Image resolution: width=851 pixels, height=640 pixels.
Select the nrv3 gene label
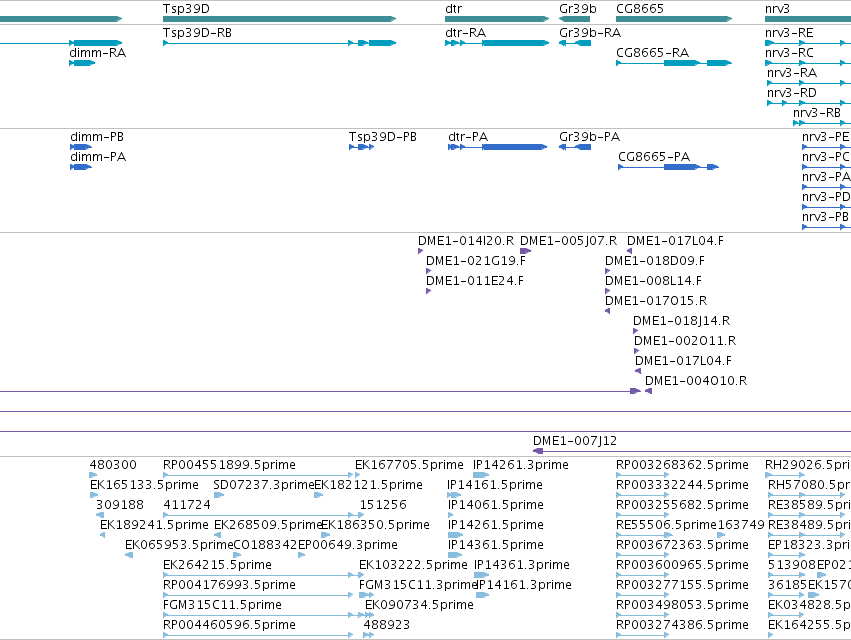[x=777, y=9]
